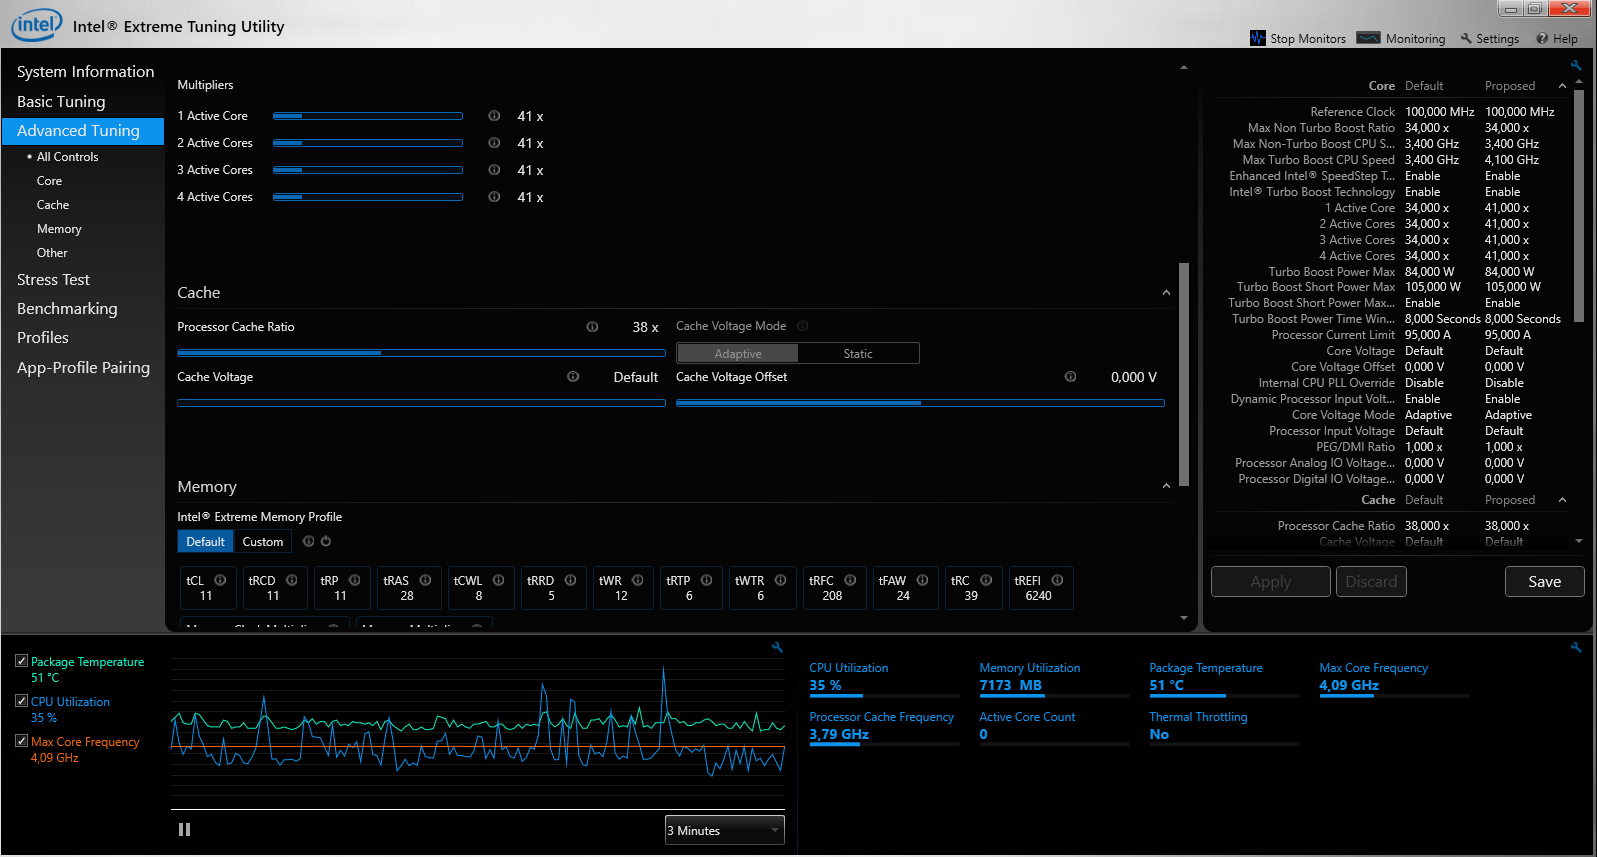Click info icon next to tCL timing

[x=220, y=580]
